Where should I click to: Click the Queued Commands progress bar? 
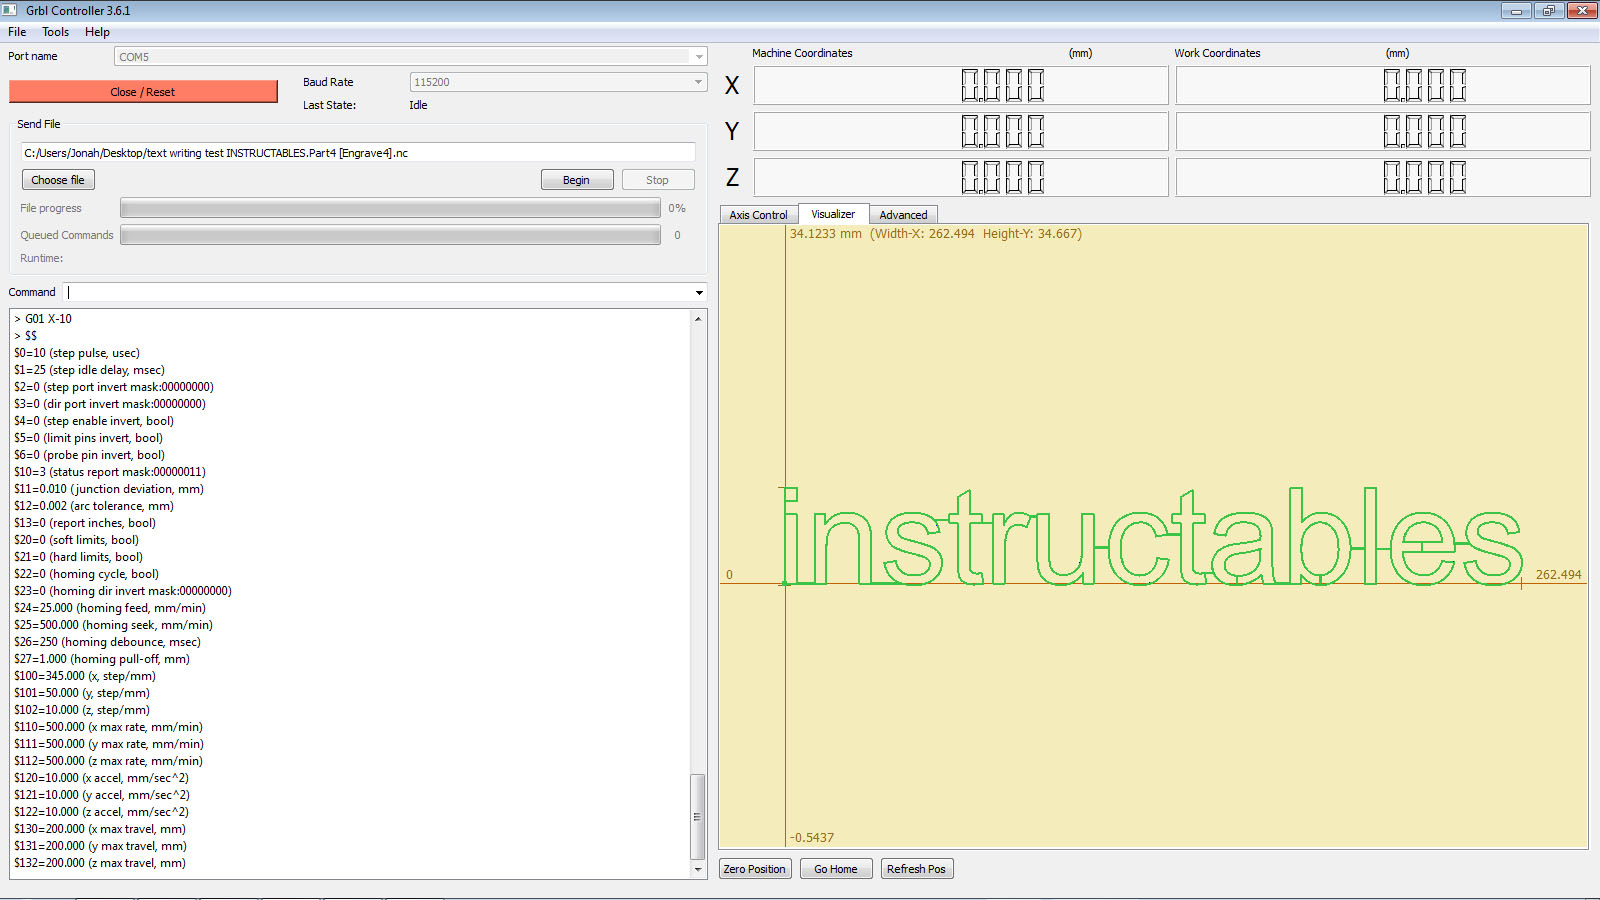click(x=390, y=235)
